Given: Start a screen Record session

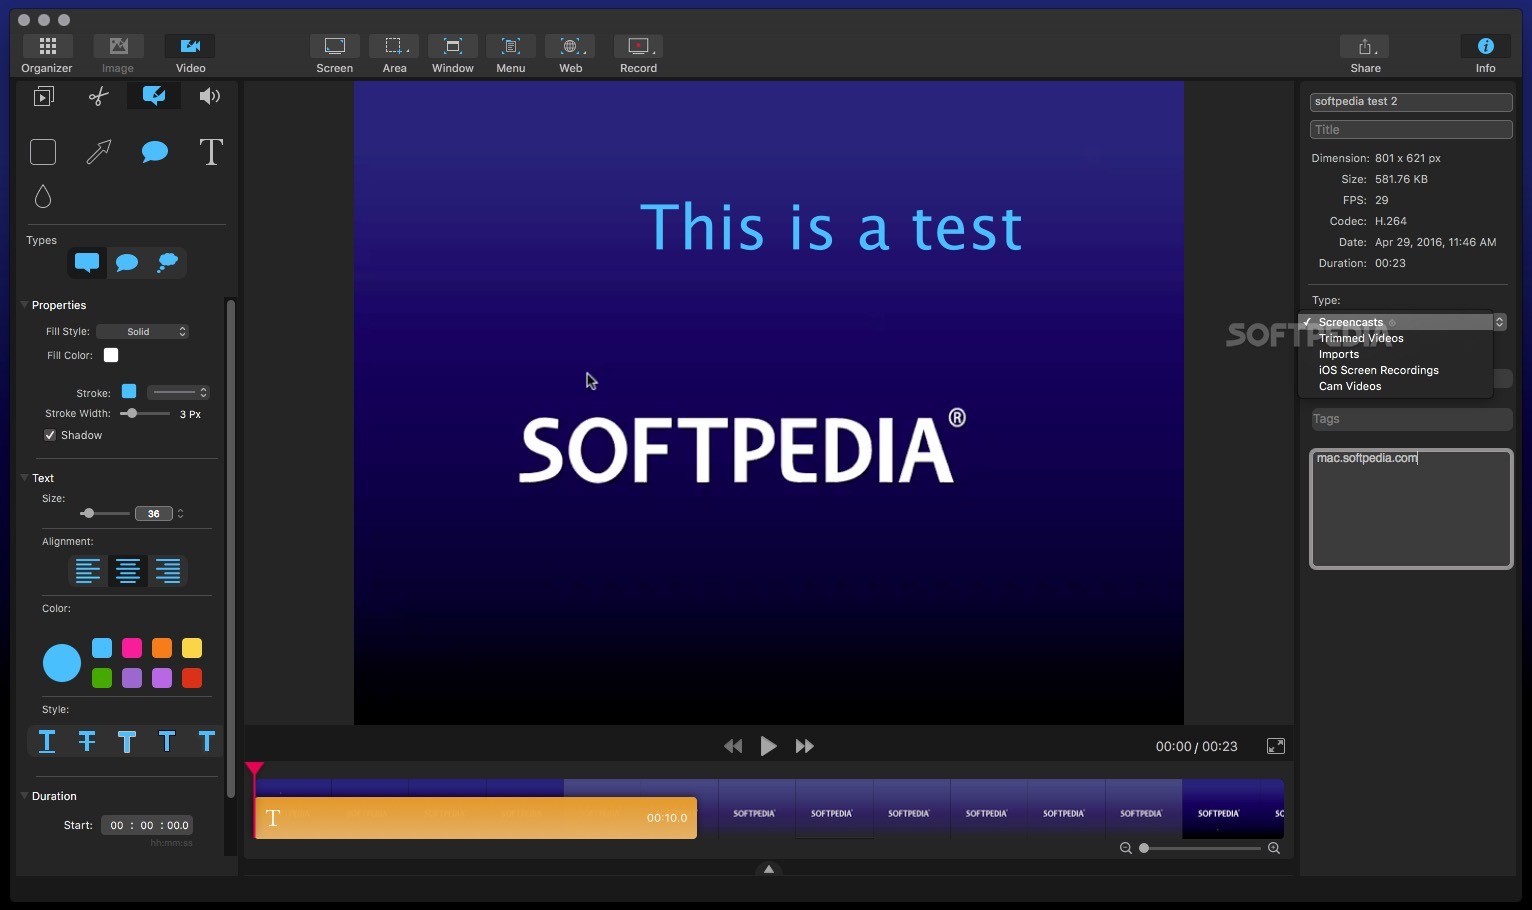Looking at the screenshot, I should (638, 54).
